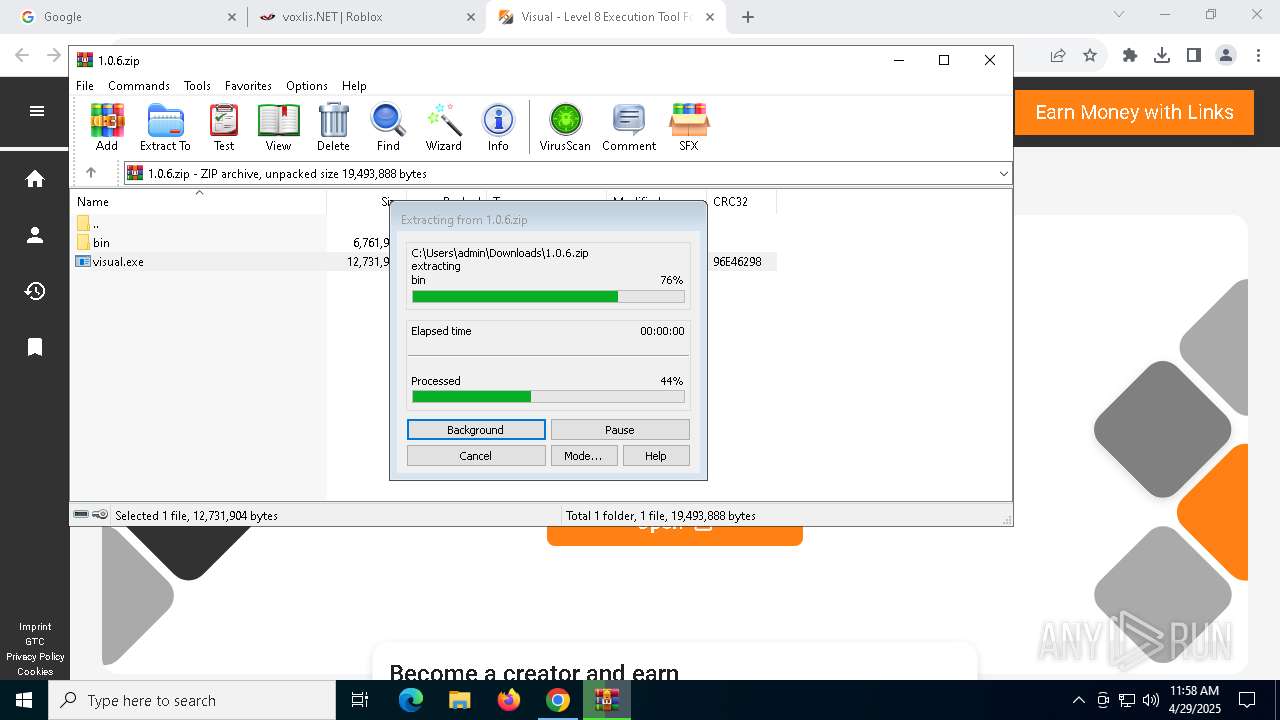Image resolution: width=1280 pixels, height=720 pixels.
Task: Pause the extraction
Action: [620, 430]
